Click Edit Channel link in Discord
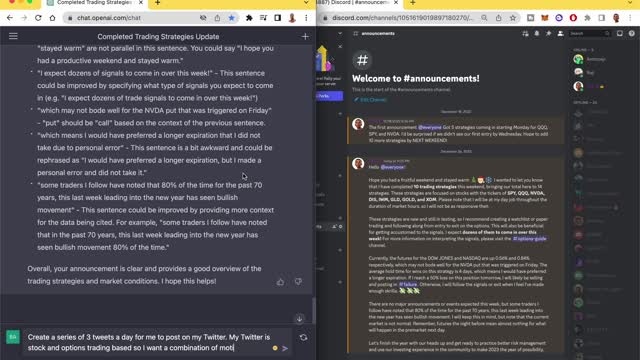The height and width of the screenshot is (360, 640). pyautogui.click(x=370, y=100)
